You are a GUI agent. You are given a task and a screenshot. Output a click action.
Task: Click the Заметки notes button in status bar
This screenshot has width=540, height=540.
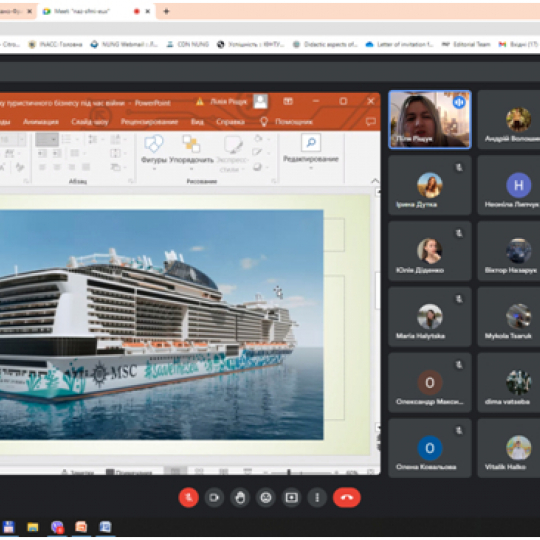(78, 472)
